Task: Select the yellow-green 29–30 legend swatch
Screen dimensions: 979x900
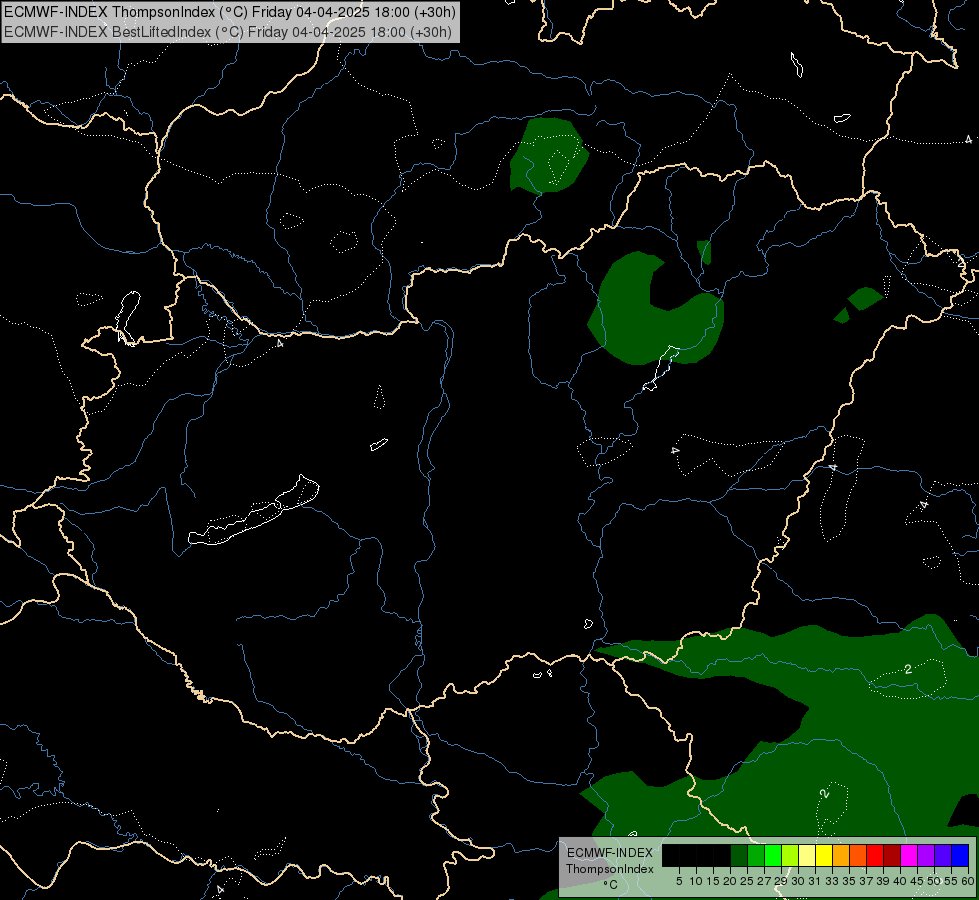Action: point(790,855)
